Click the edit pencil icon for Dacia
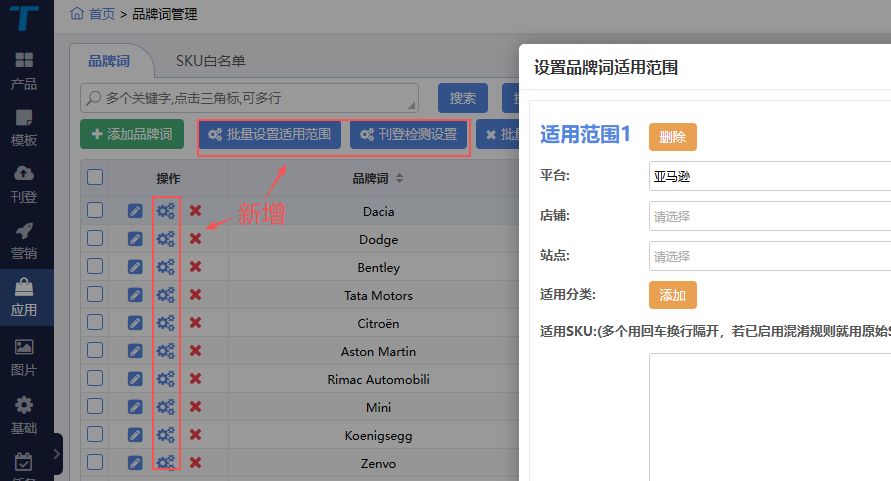Viewport: 891px width, 481px height. click(135, 211)
